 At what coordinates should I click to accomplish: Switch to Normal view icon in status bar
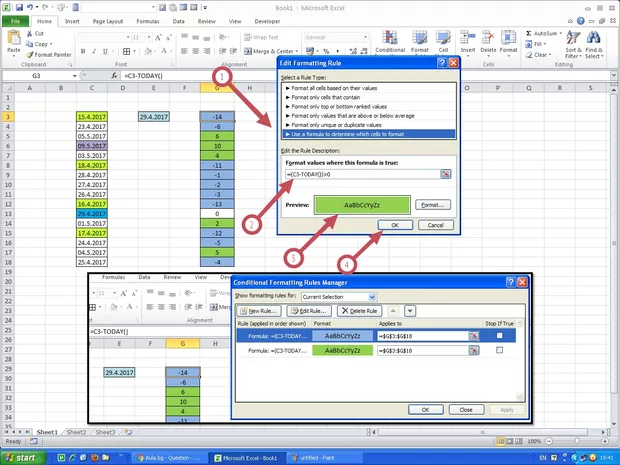pos(501,441)
